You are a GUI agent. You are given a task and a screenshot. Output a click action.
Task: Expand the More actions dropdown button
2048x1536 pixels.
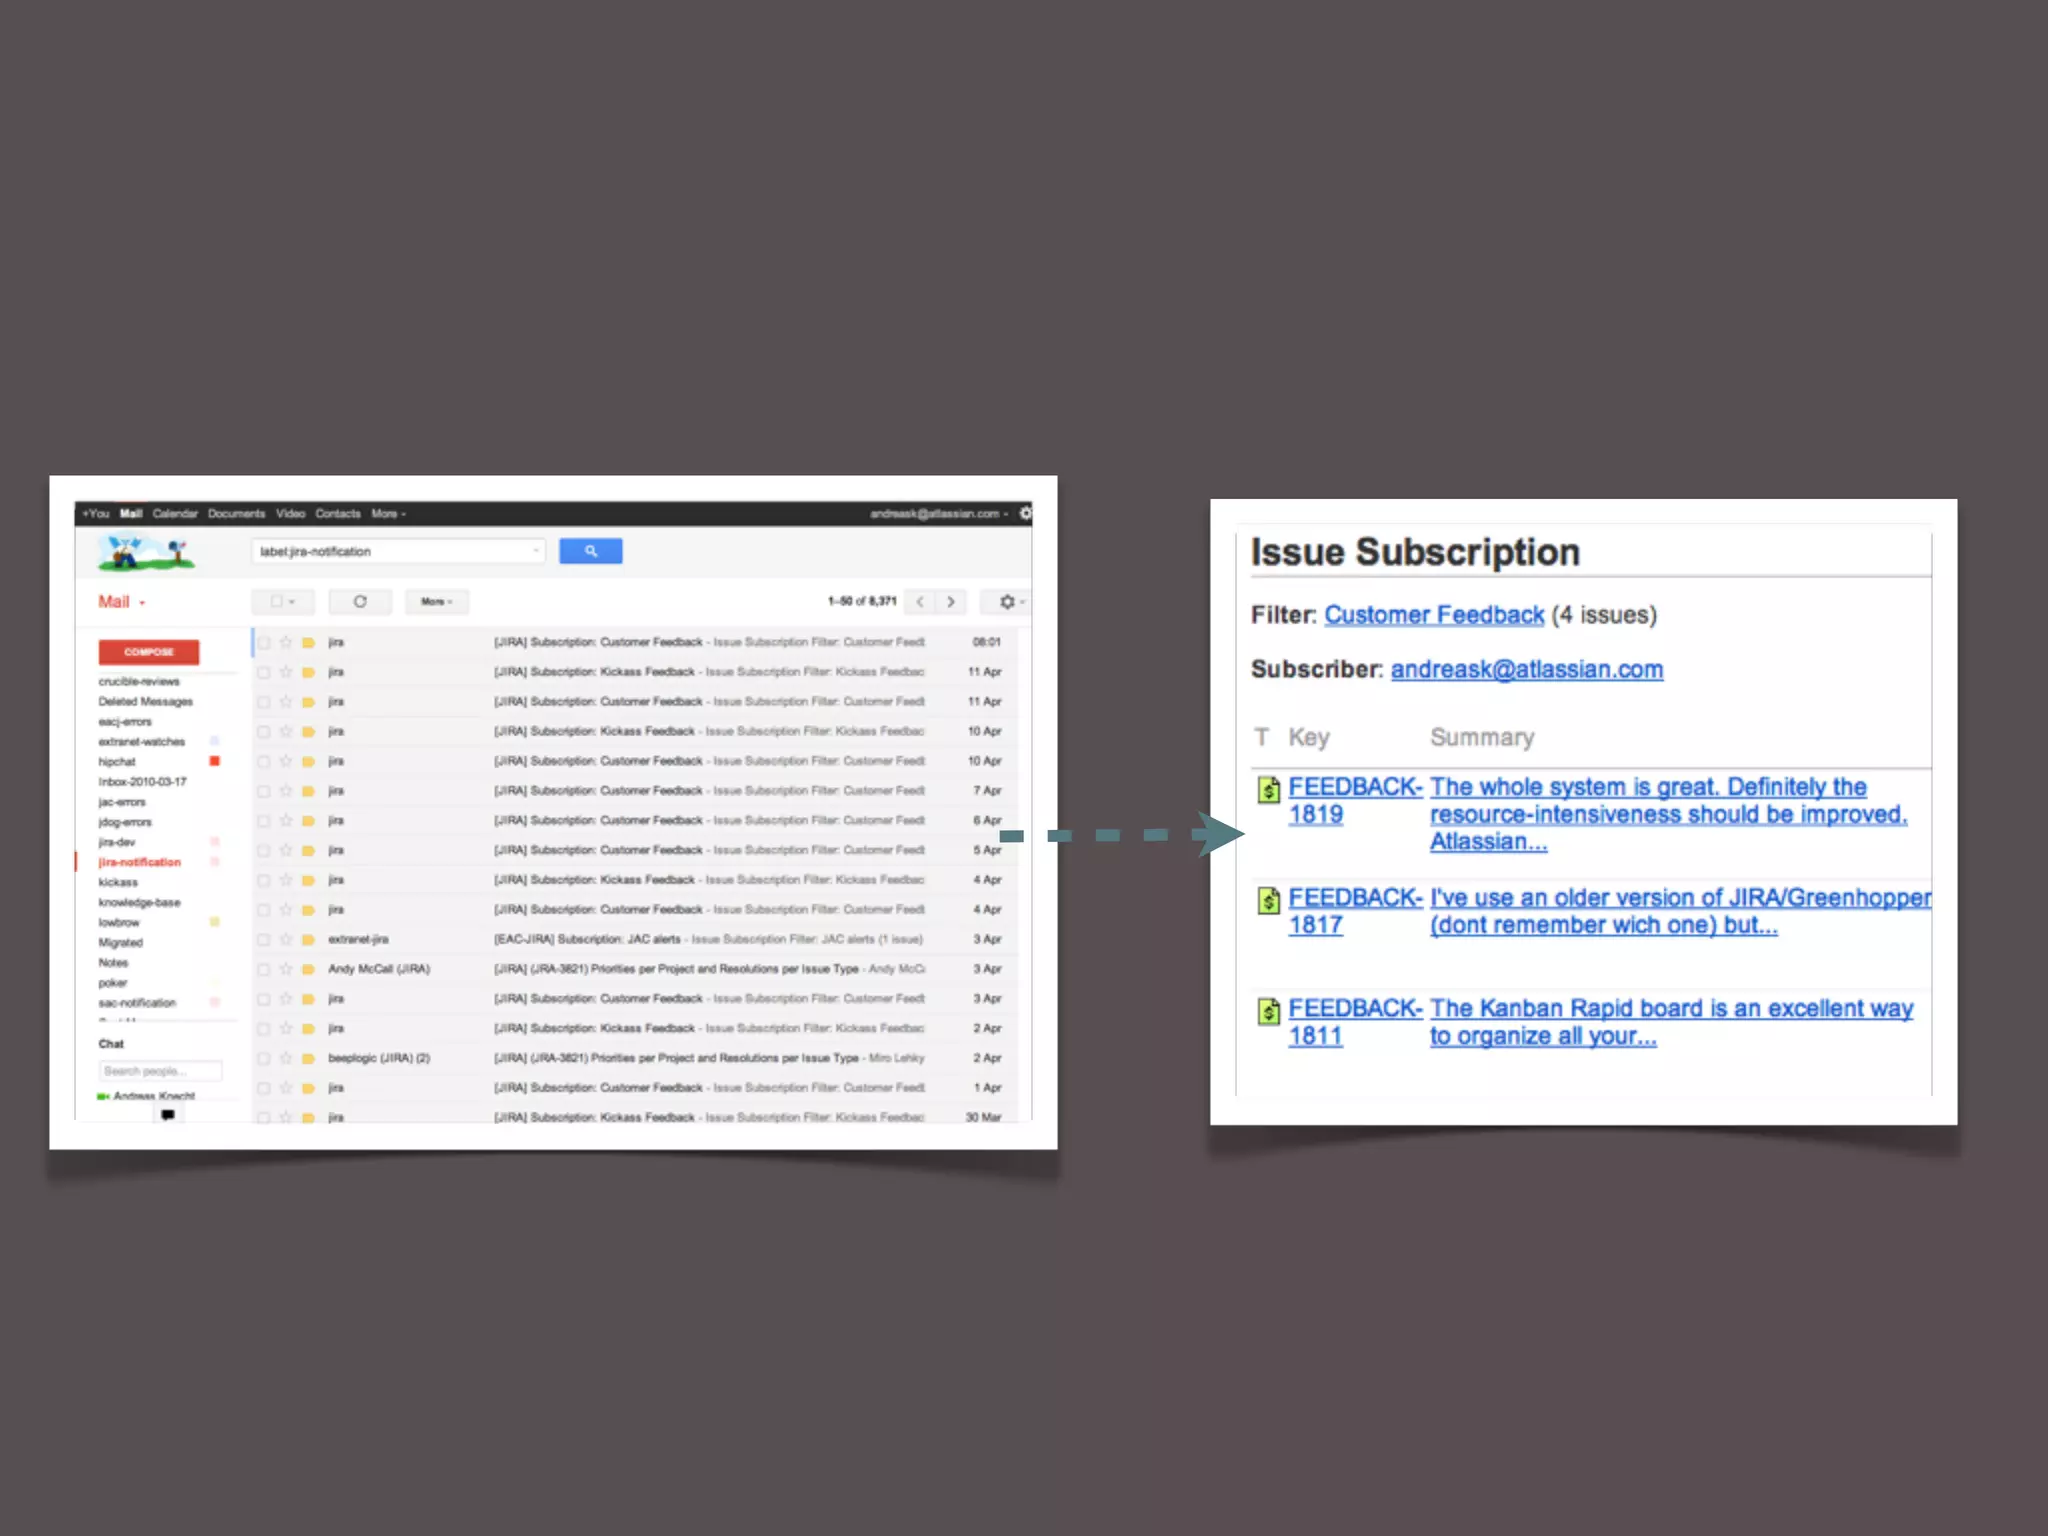[436, 601]
